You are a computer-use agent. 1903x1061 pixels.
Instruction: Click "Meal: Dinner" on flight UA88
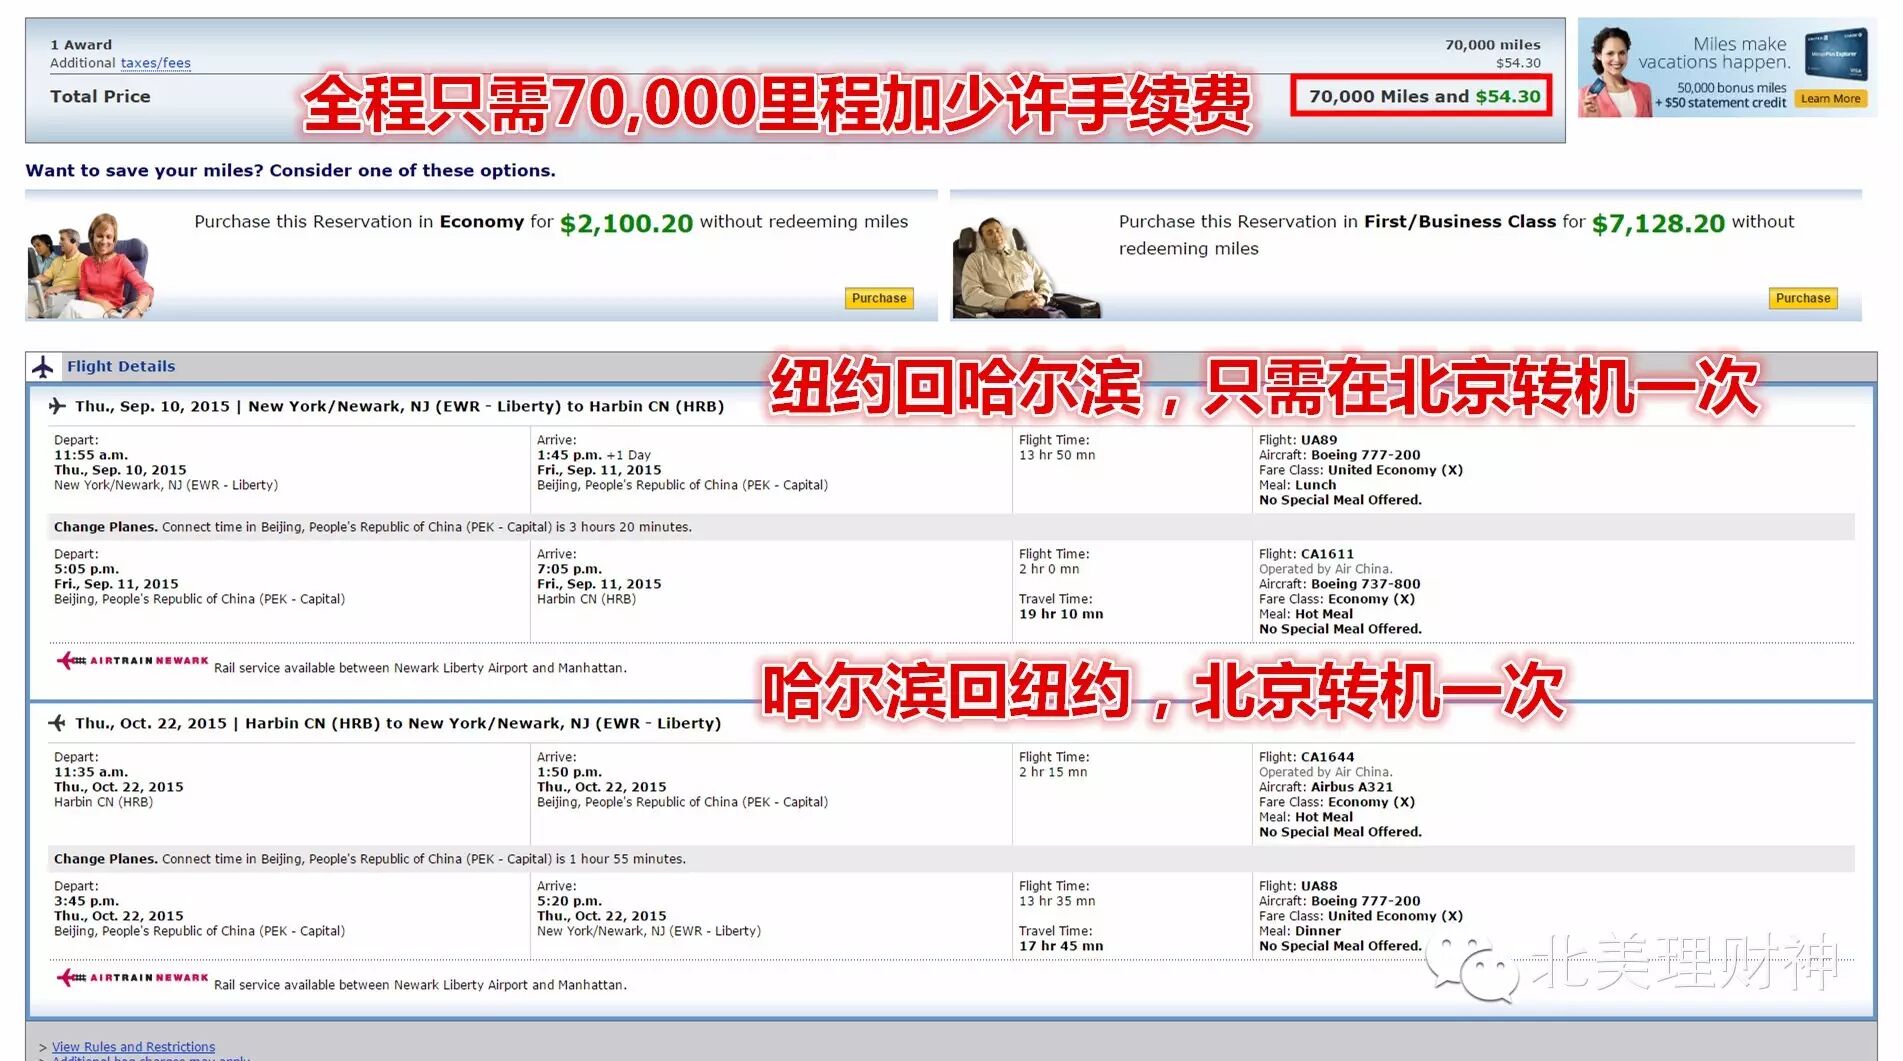tap(1300, 931)
